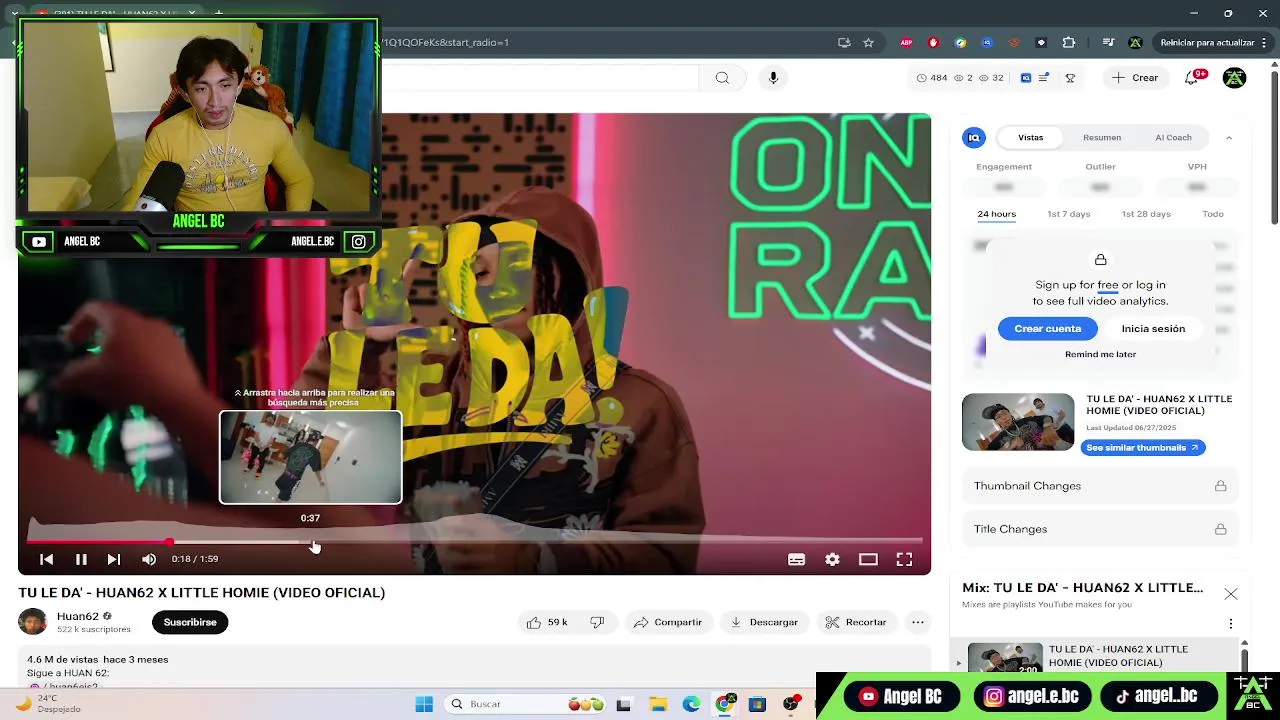Open the media controls icon in Chrome toolbar
This screenshot has width=1280, height=720.
point(1107,43)
